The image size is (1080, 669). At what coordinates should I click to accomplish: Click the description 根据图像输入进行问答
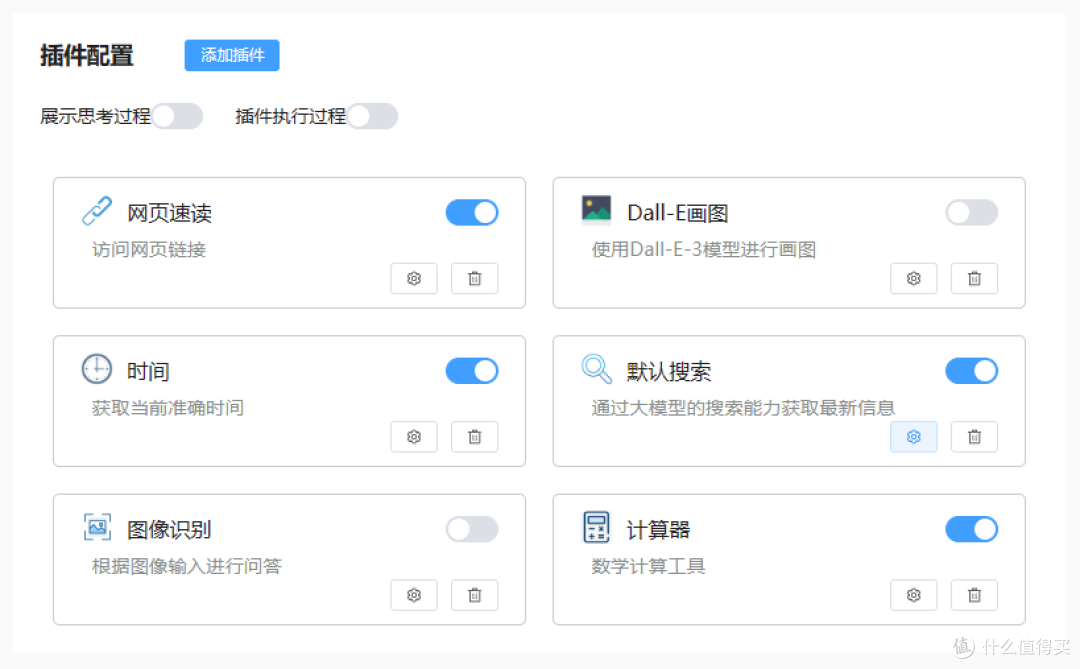pyautogui.click(x=187, y=566)
